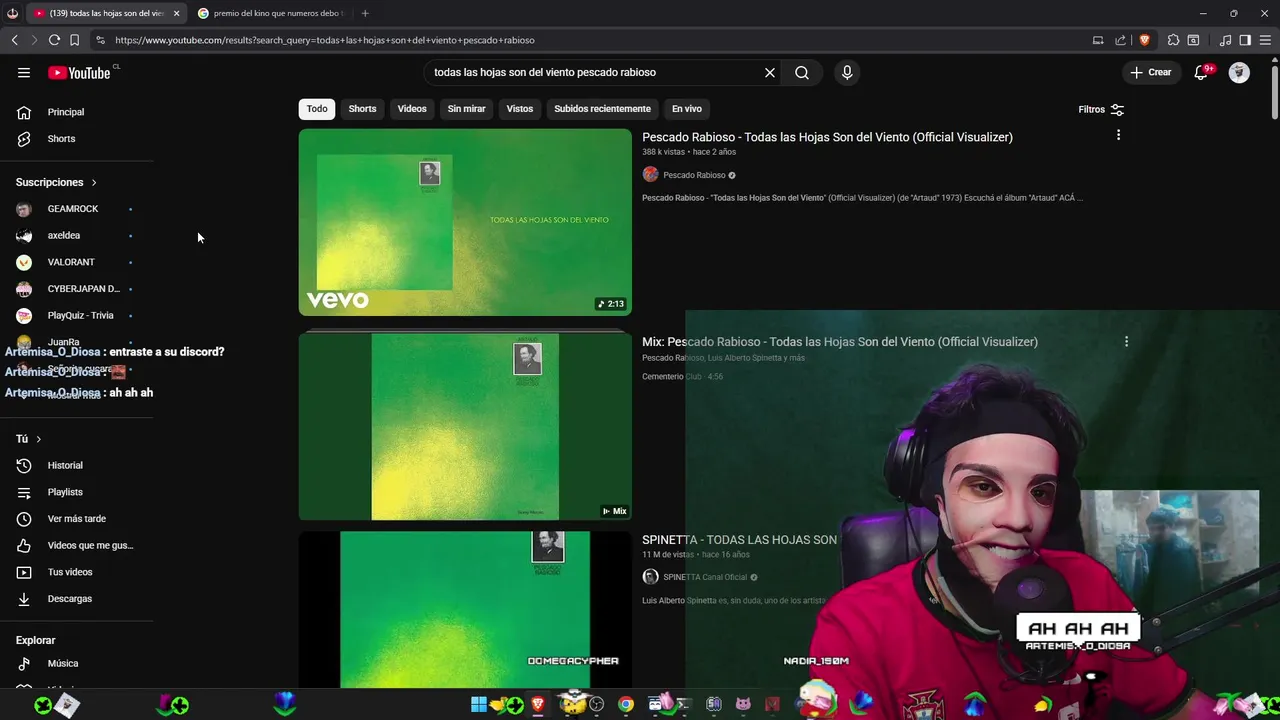Select the Todo filter chip
This screenshot has height=720, width=1280.
[317, 109]
